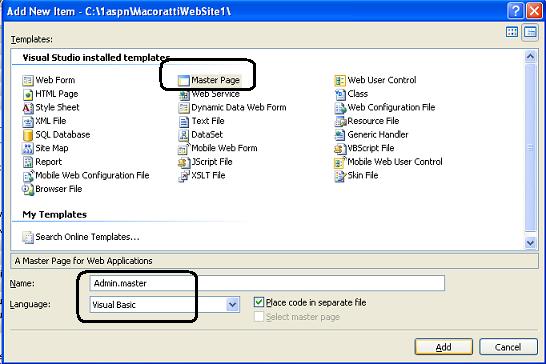This screenshot has width=546, height=364.
Task: Select the Site Map template icon
Action: click(x=28, y=149)
